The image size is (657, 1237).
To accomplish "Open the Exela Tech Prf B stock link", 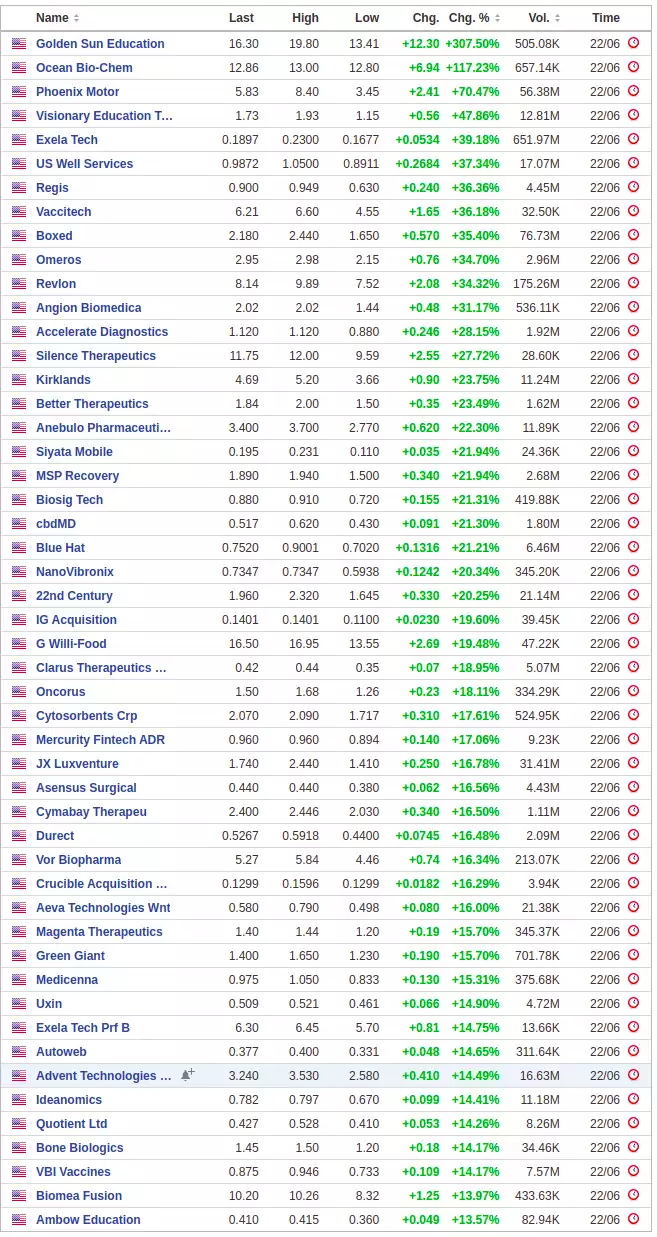I will coord(83,1028).
